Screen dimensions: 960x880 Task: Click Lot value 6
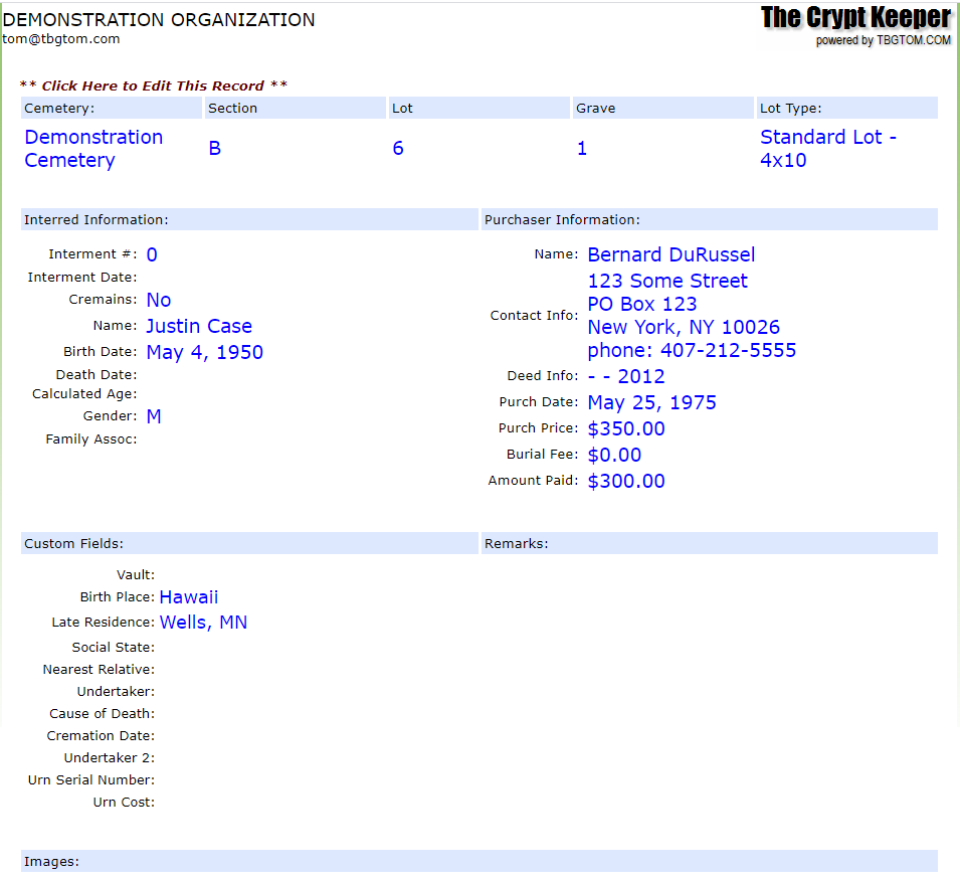(x=398, y=148)
